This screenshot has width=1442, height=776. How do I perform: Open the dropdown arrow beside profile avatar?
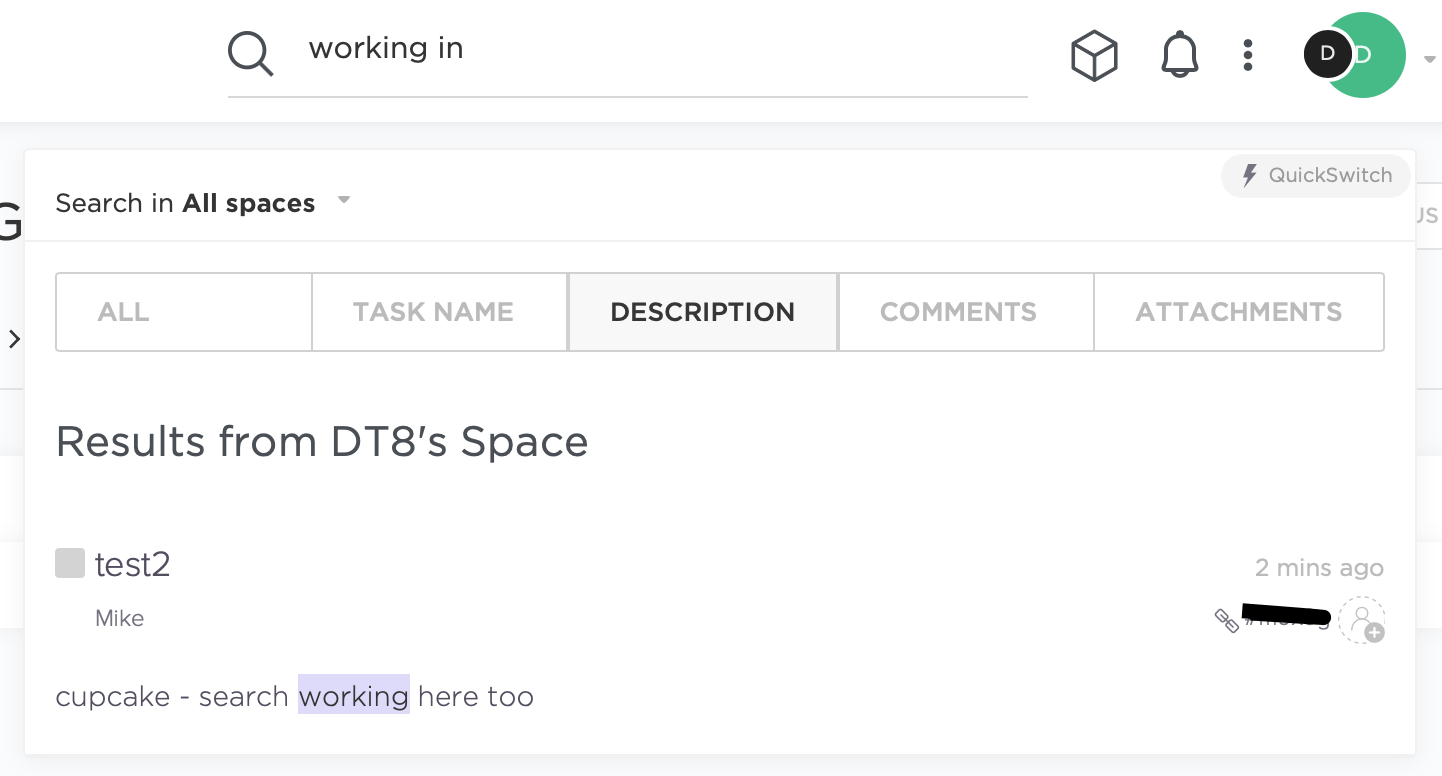click(1428, 59)
